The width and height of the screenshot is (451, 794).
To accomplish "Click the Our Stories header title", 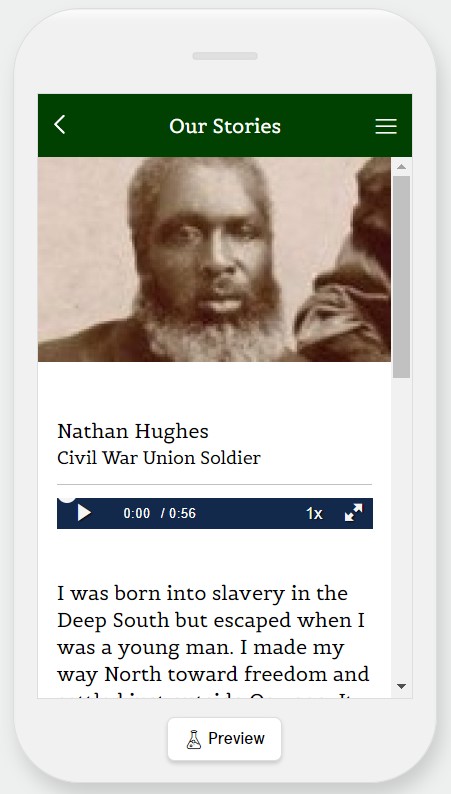I will [x=225, y=126].
